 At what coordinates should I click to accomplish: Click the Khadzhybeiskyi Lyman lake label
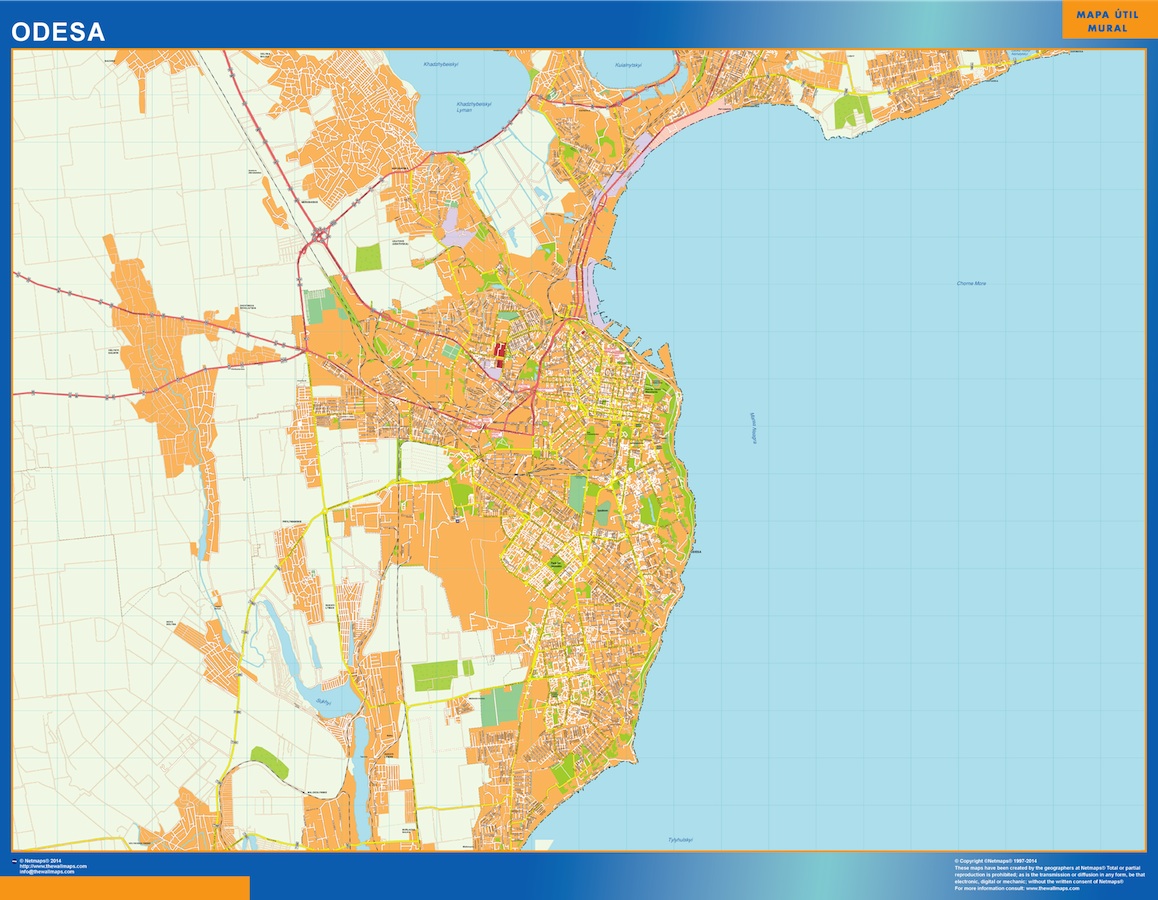tap(478, 105)
